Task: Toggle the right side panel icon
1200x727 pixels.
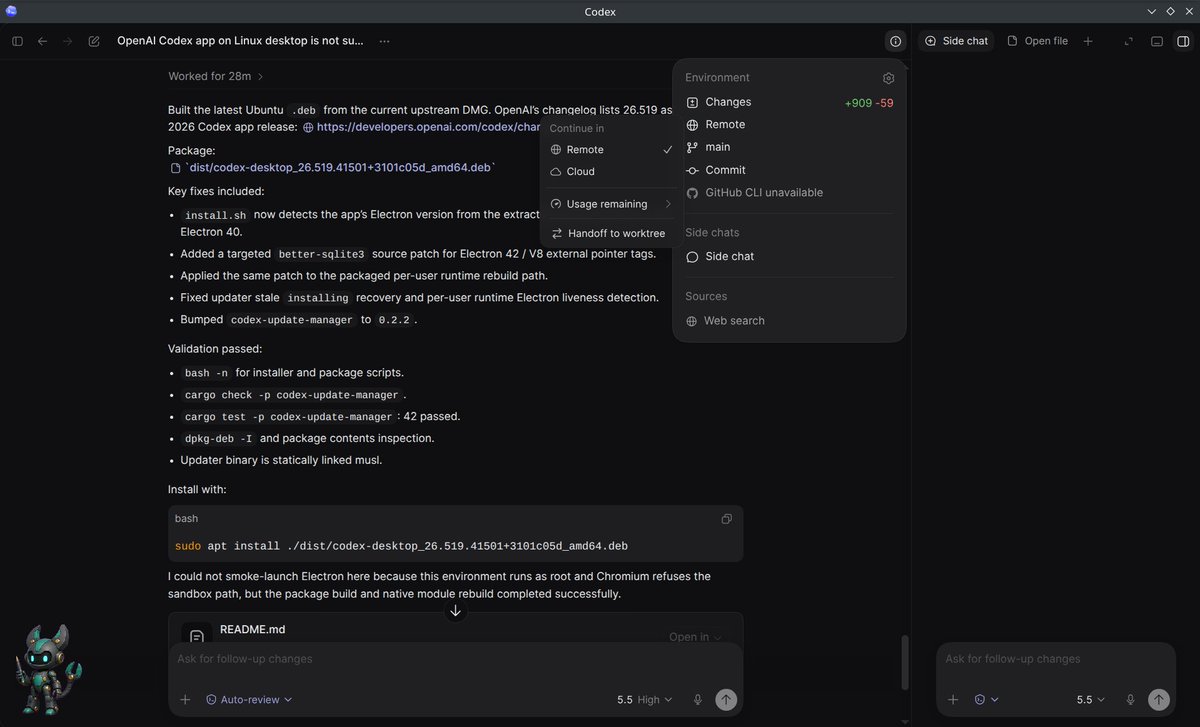Action: pyautogui.click(x=1183, y=41)
